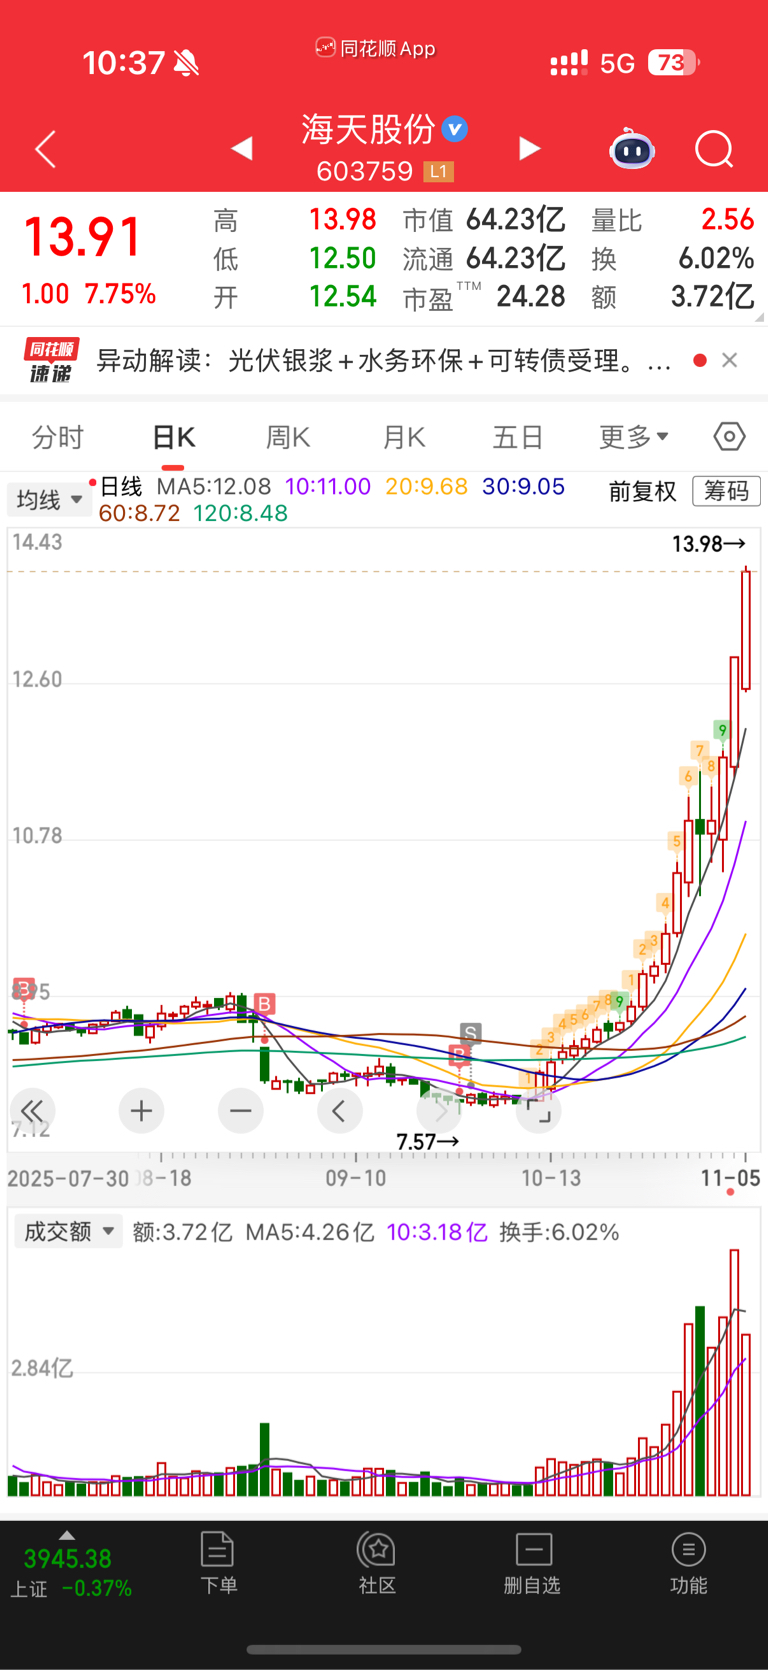Select the 日K tab

point(174,438)
